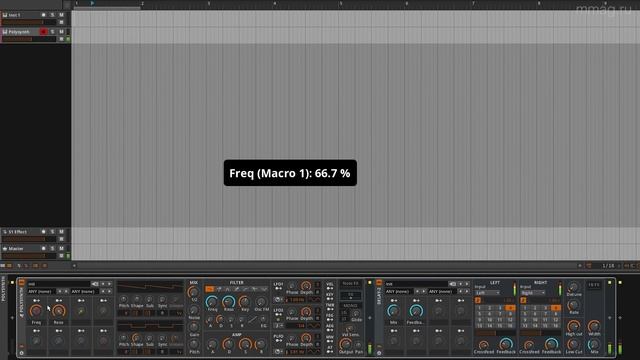Click the Polysynth Pan knob
The width and height of the screenshot is (640, 360).
point(359,345)
